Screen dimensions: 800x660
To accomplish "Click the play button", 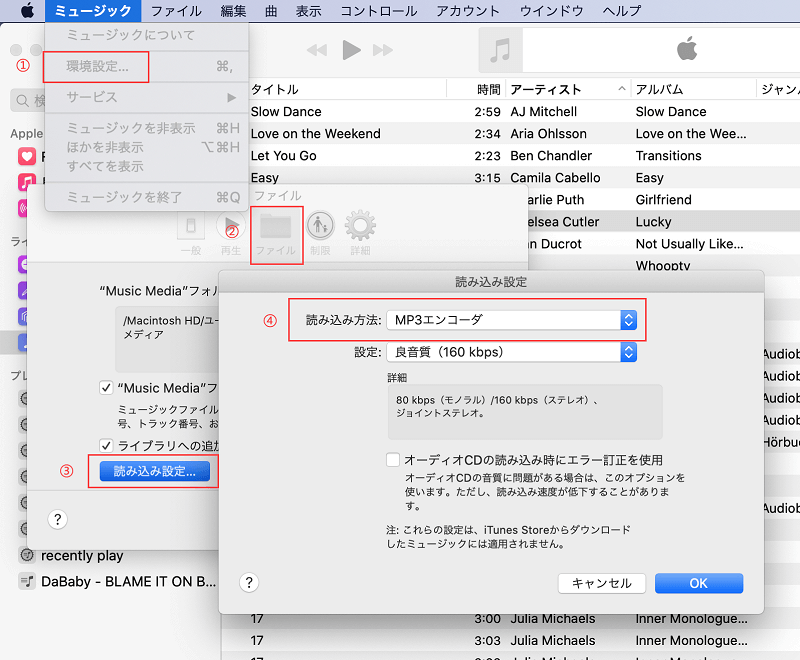I will (352, 50).
